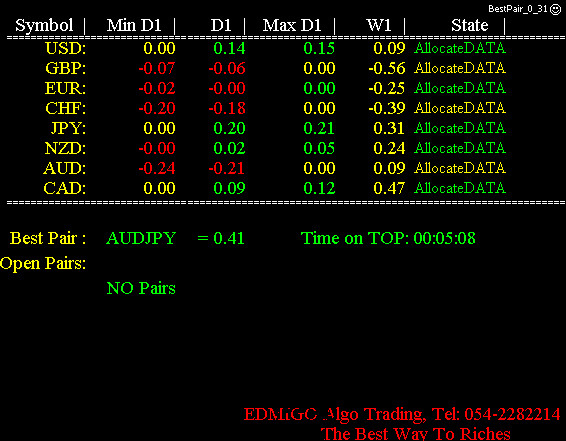The height and width of the screenshot is (441, 566).
Task: Click the best pair score = 0.41
Action: pyautogui.click(x=221, y=239)
